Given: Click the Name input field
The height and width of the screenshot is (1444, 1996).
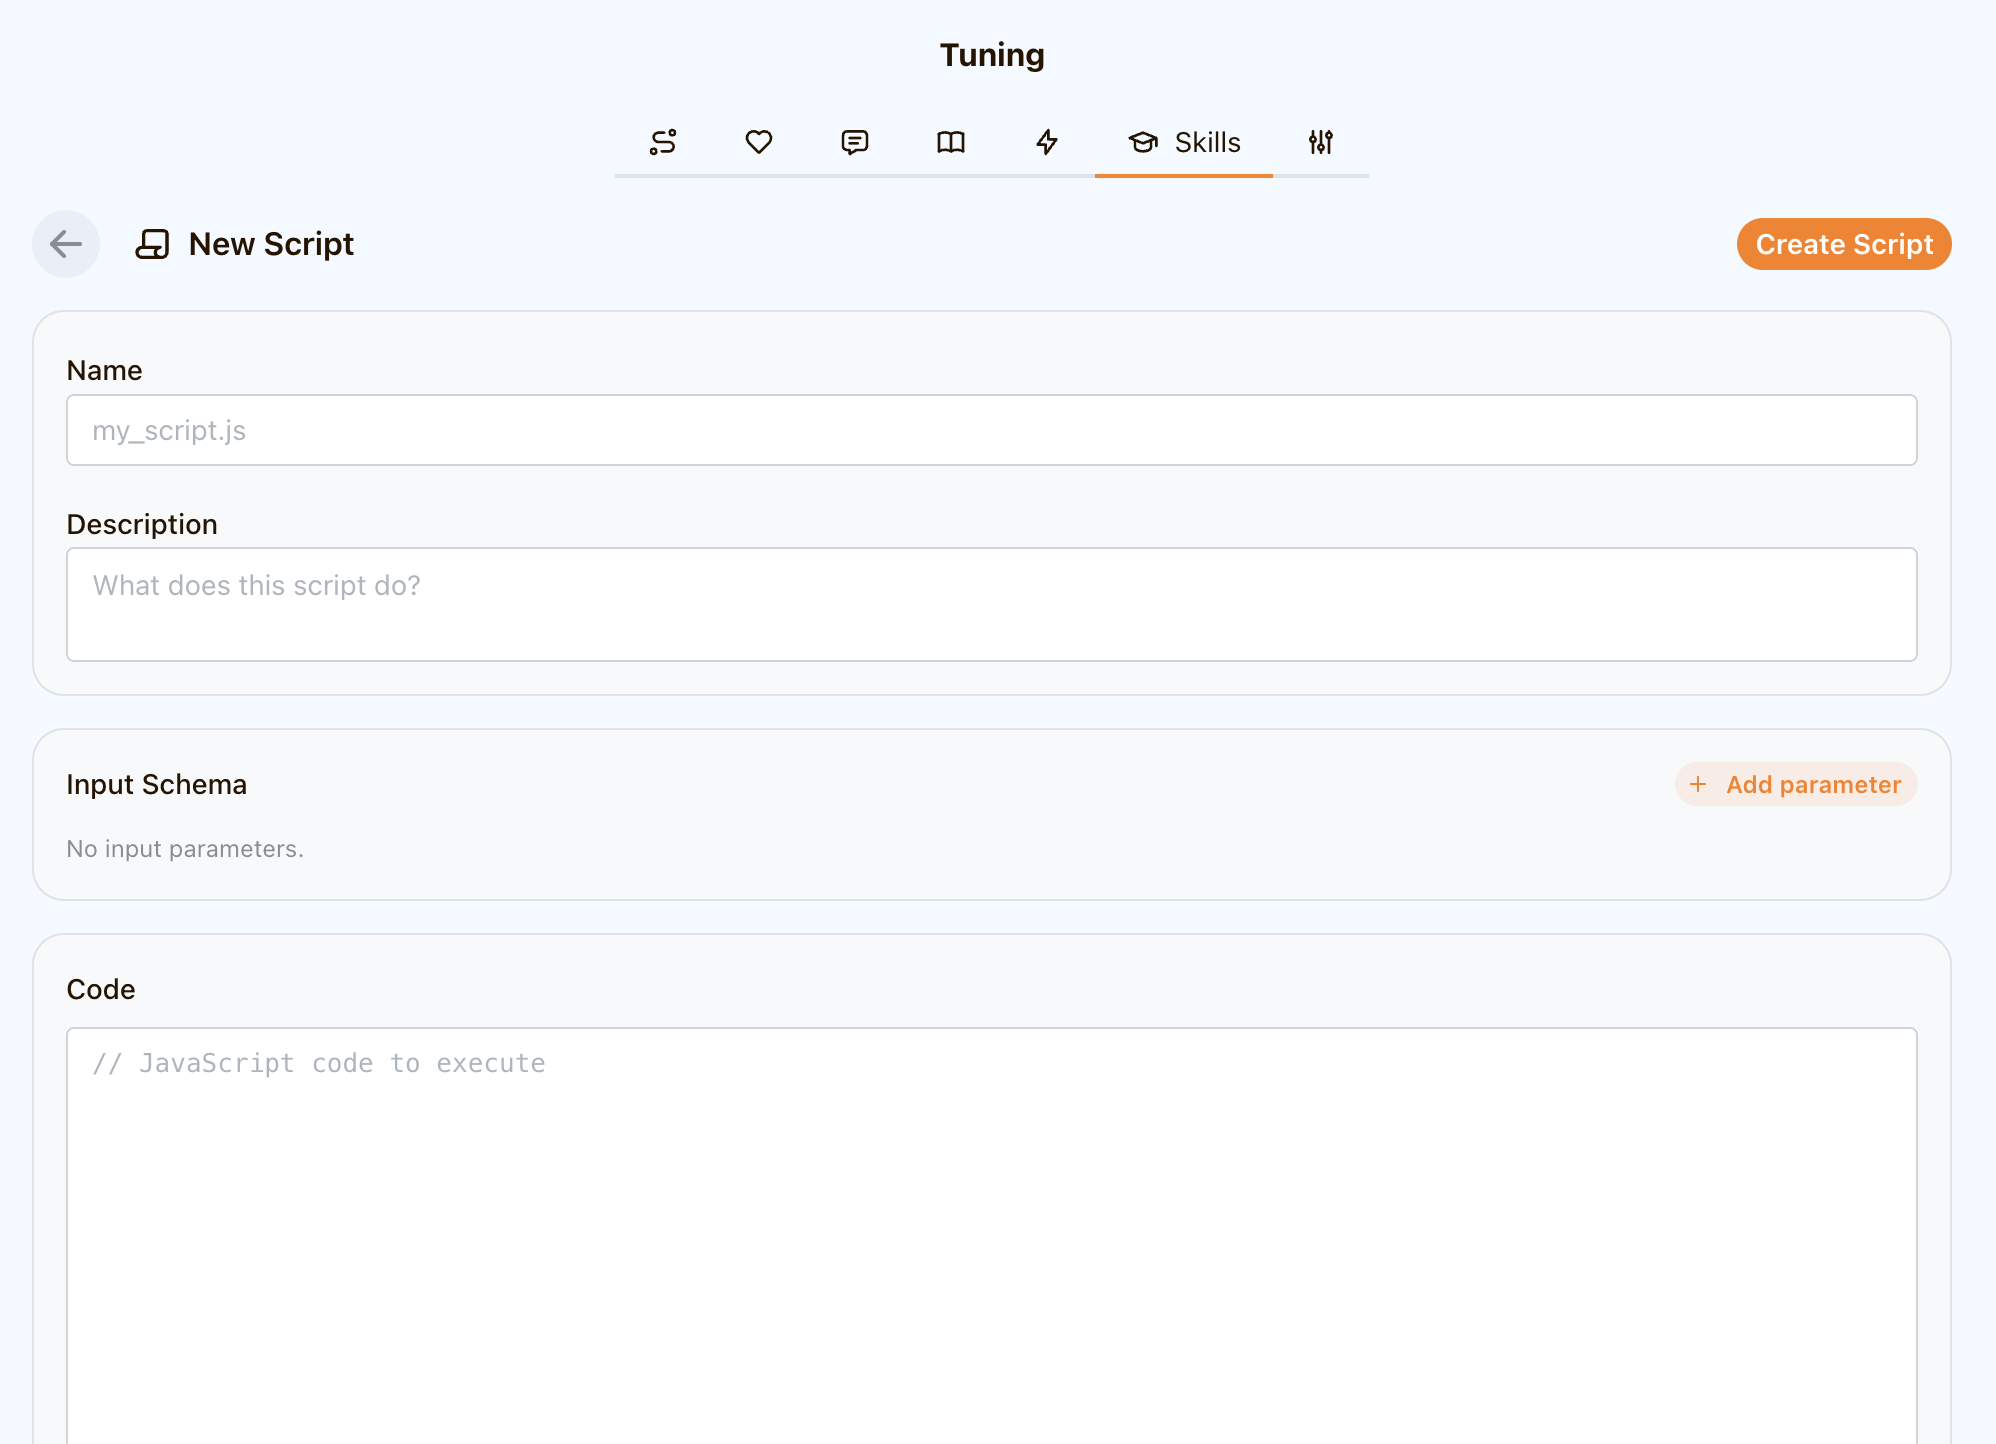Looking at the screenshot, I should (x=991, y=430).
